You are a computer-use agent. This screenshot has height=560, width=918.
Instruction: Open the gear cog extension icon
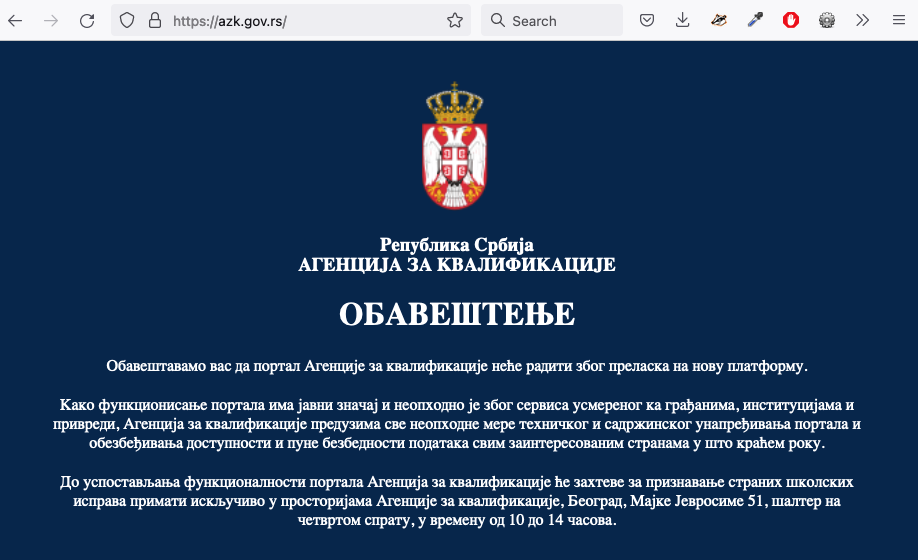tap(827, 21)
